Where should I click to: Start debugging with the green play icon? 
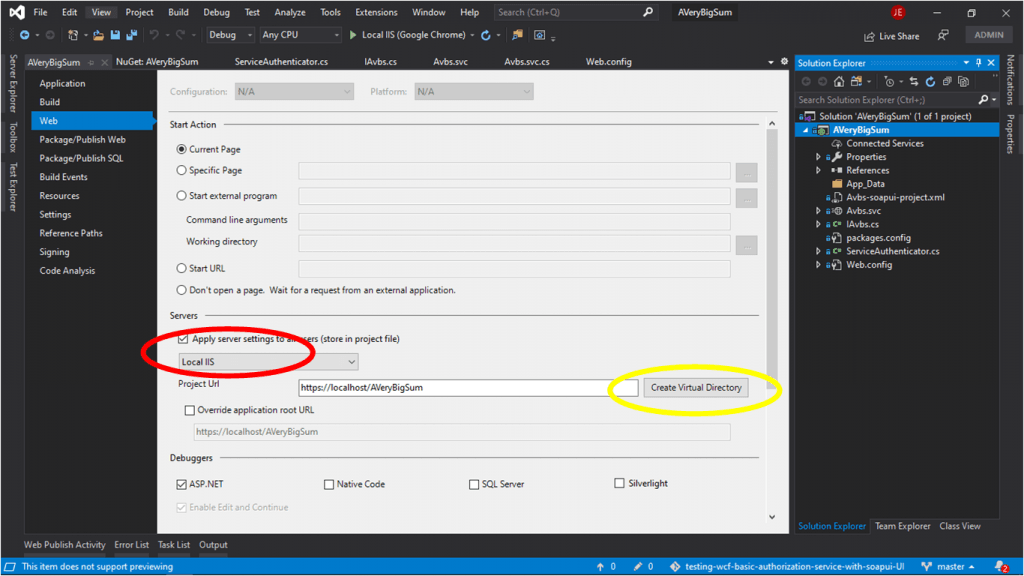click(x=353, y=35)
